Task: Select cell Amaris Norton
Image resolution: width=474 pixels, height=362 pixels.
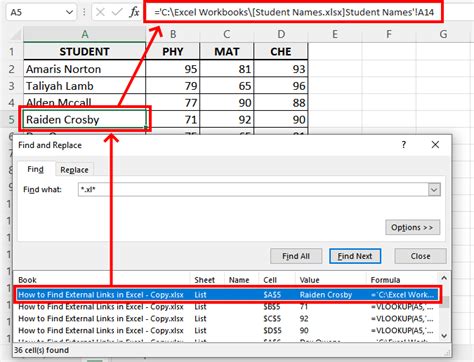Action: pos(85,69)
